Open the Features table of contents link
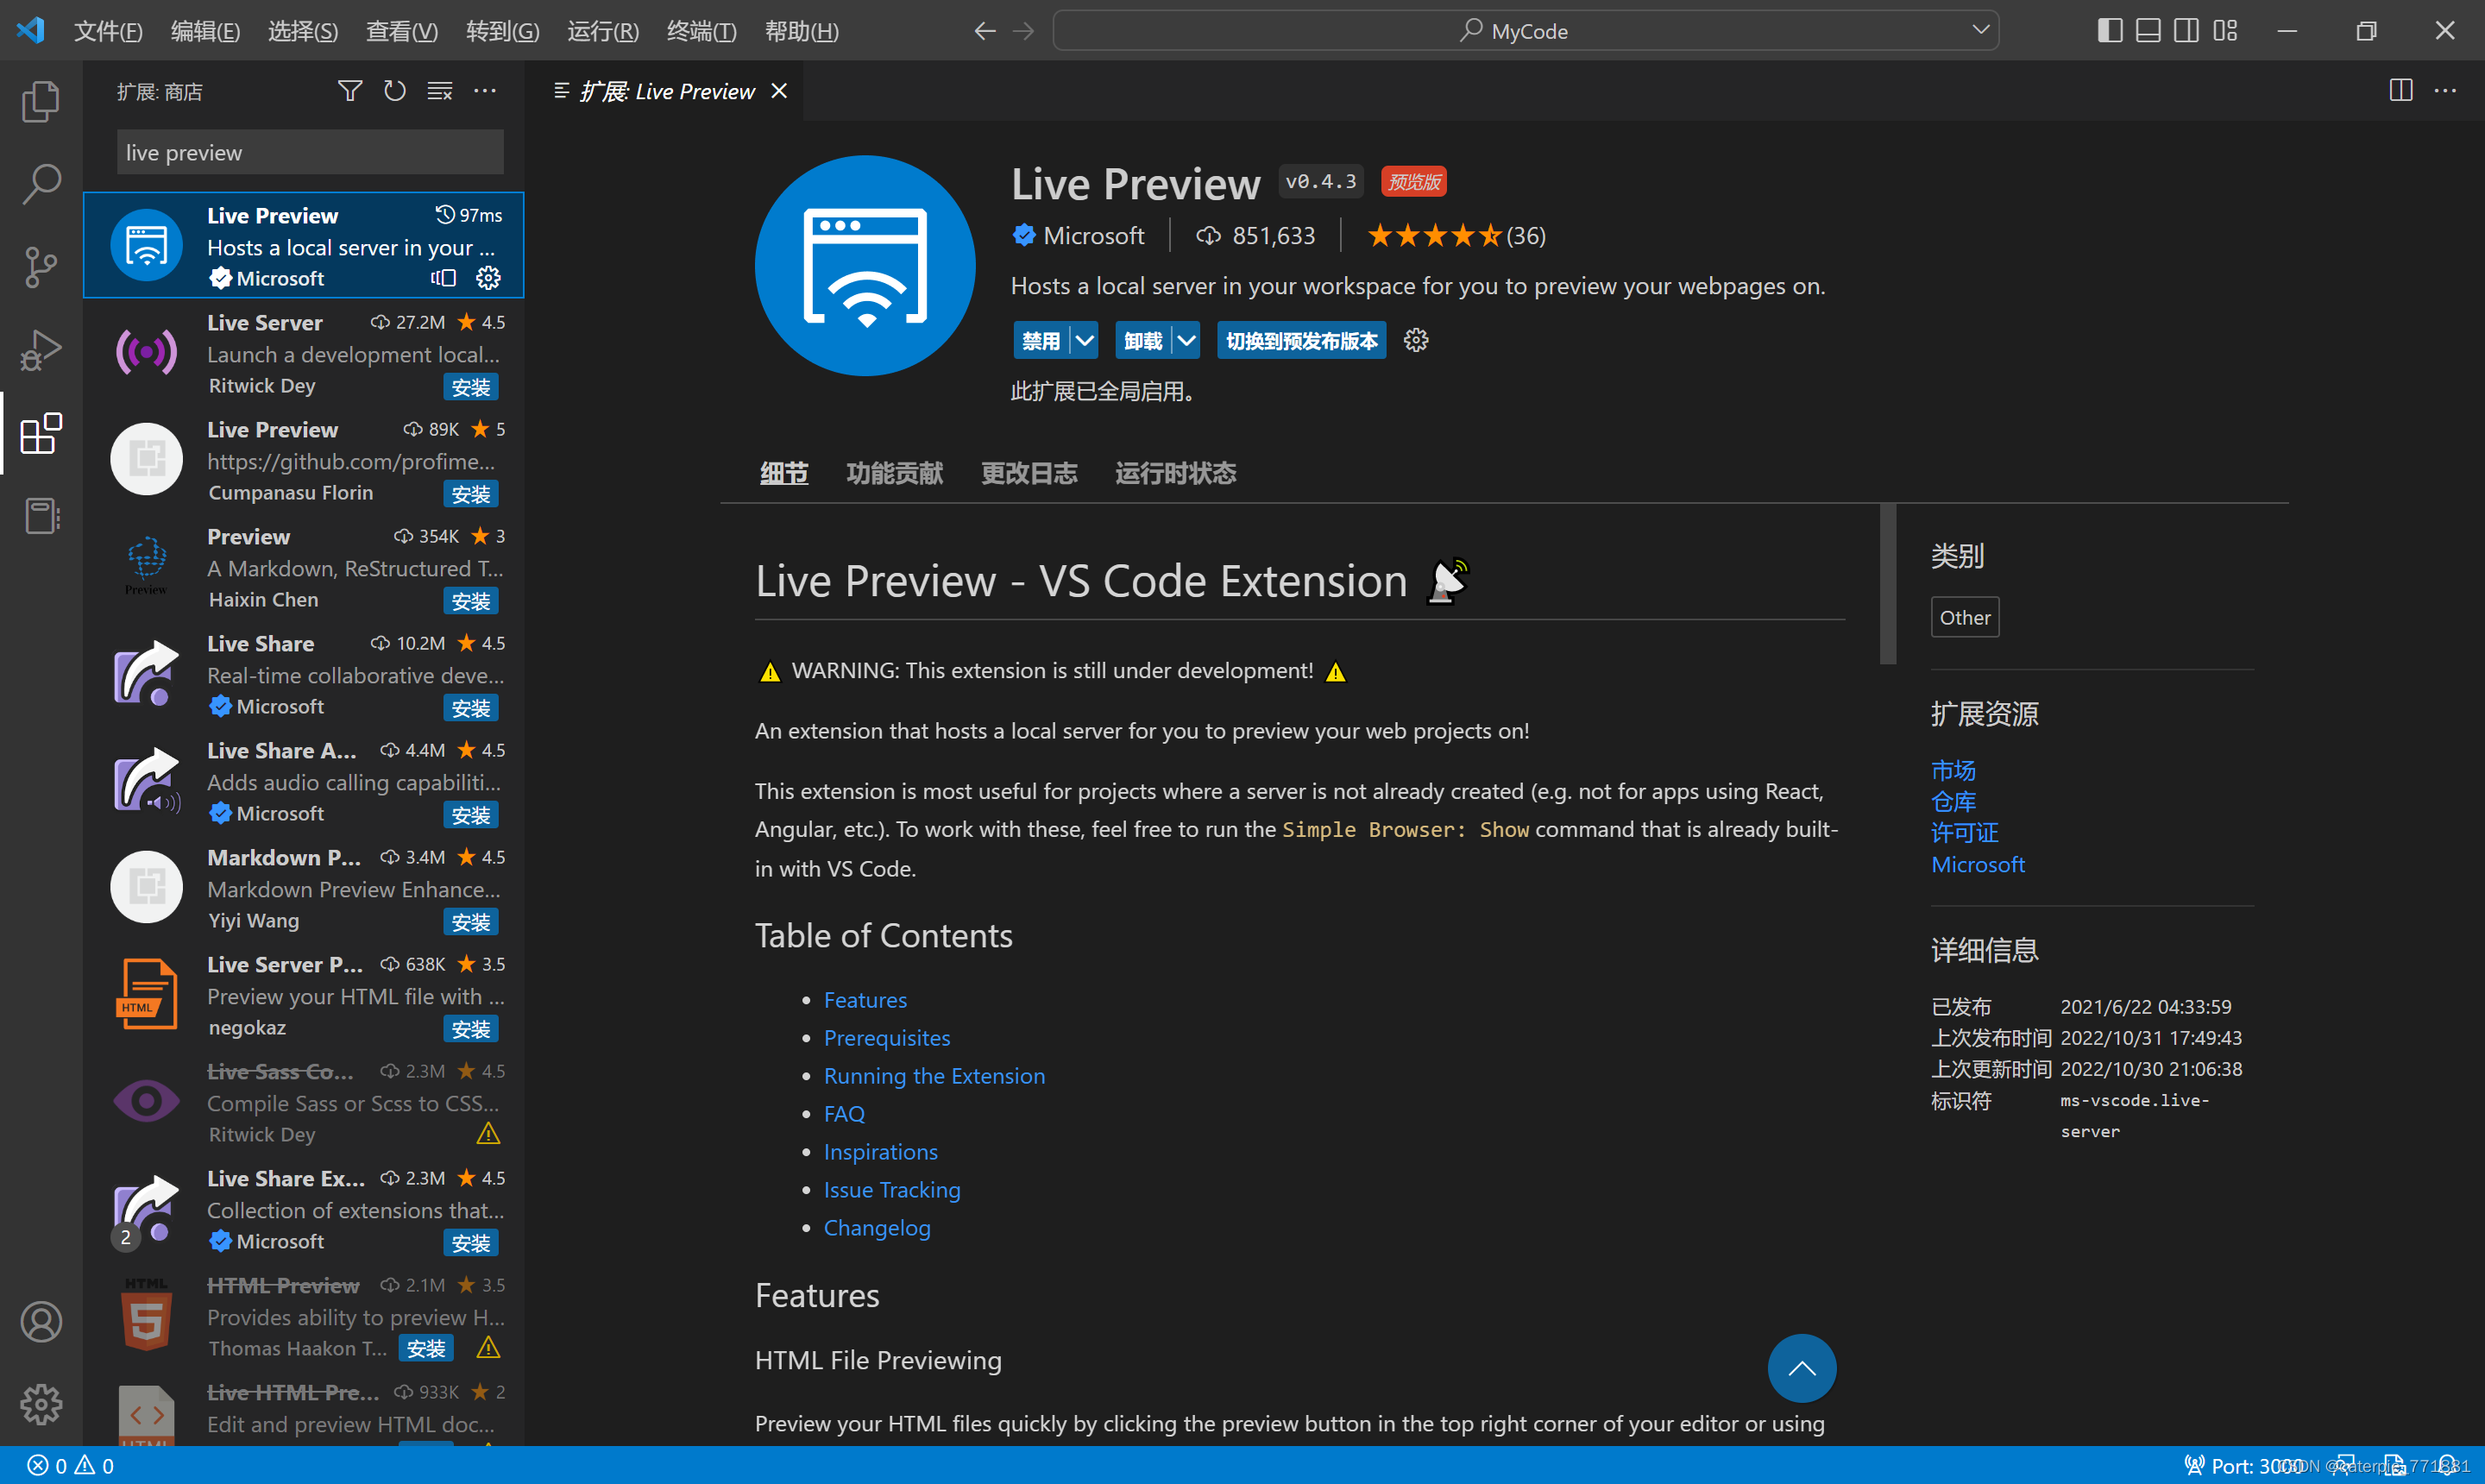Image resolution: width=2485 pixels, height=1484 pixels. [865, 1000]
